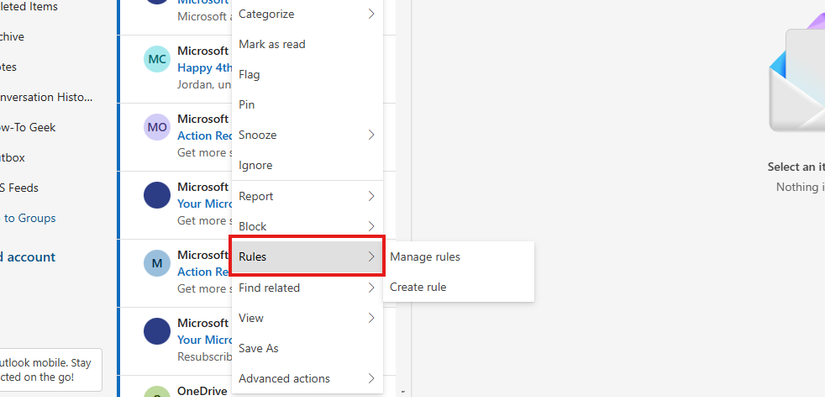
Task: Expand chevron arrow next to Report
Action: [x=371, y=196]
